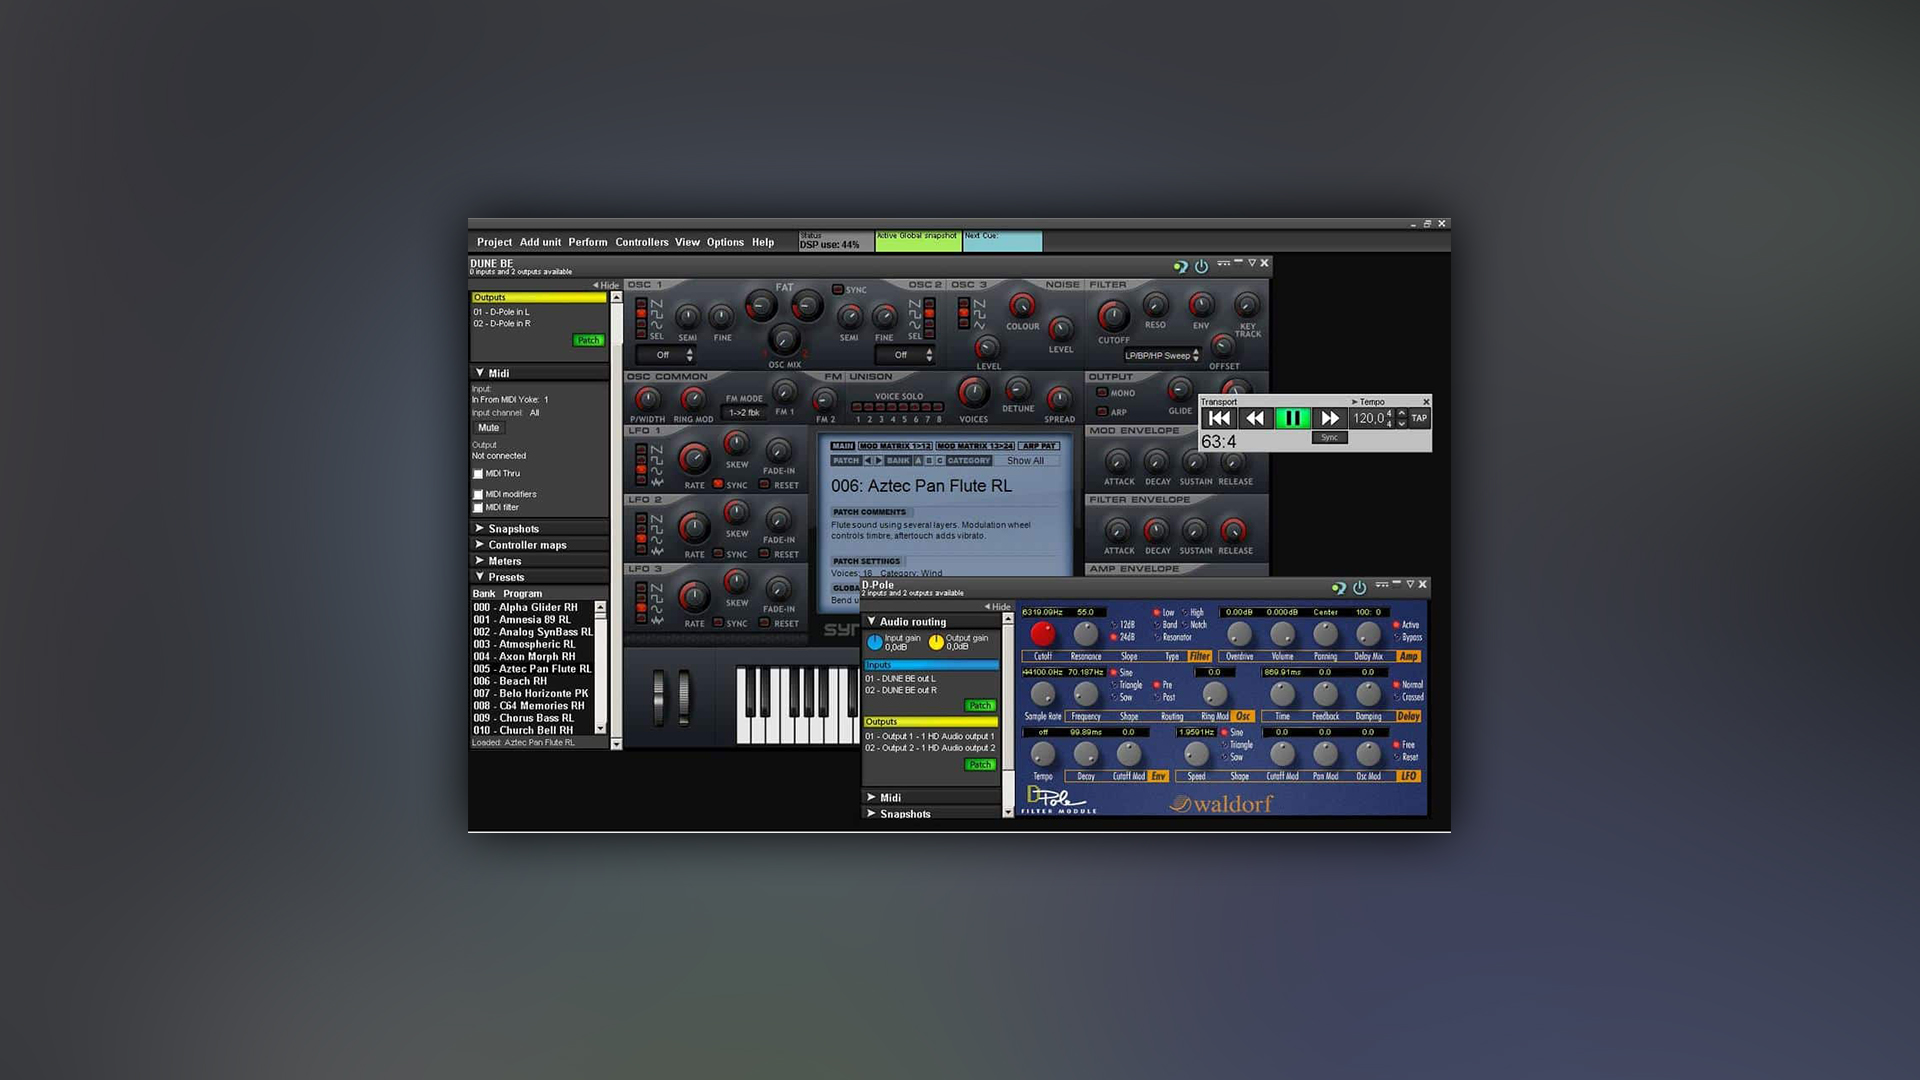
Task: Click the yellow Output gain color knob
Action: [x=935, y=641]
